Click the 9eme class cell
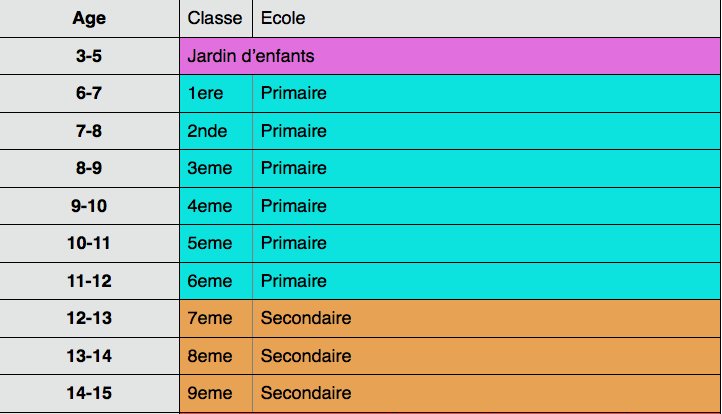This screenshot has width=722, height=414. [x=216, y=394]
